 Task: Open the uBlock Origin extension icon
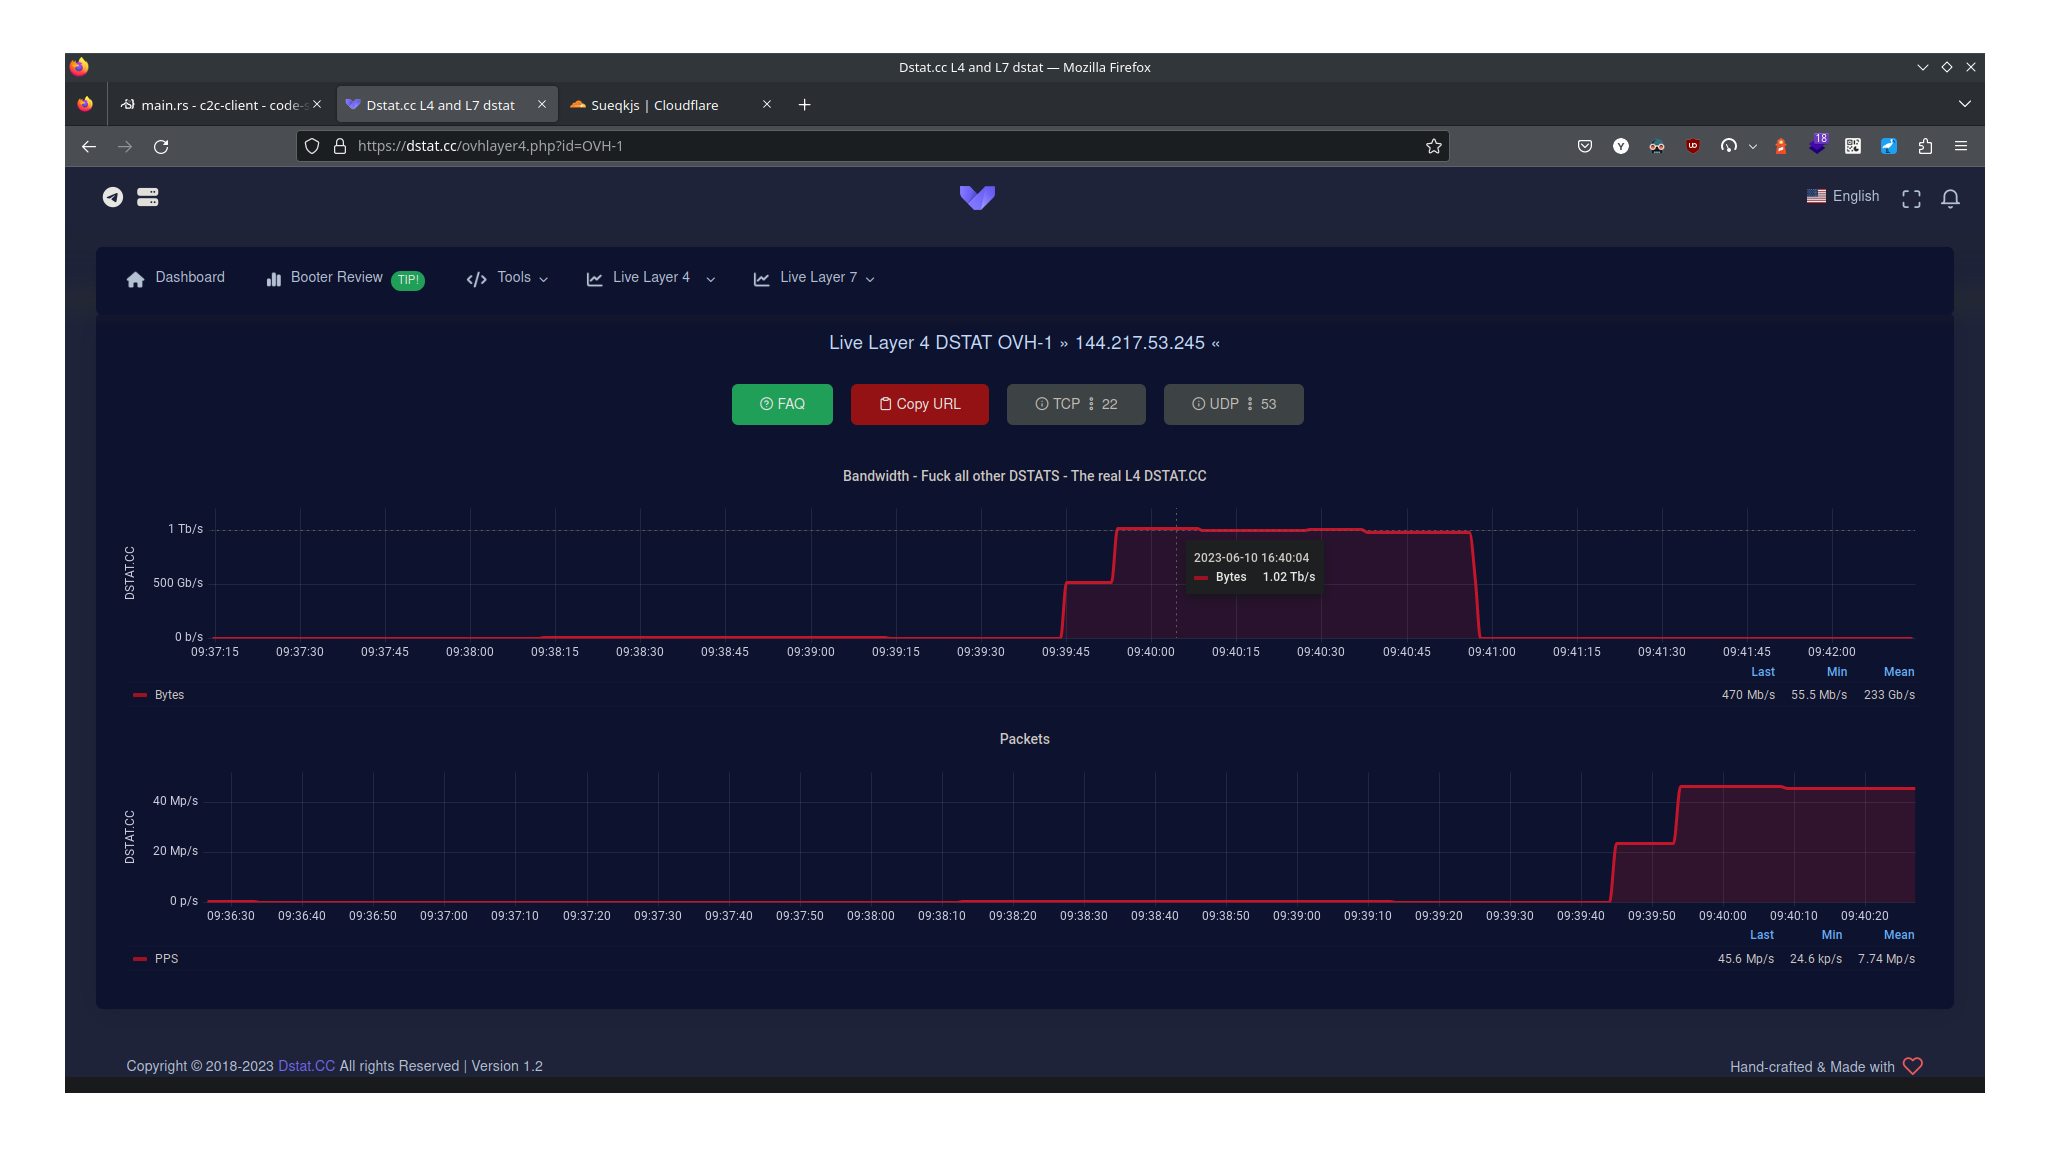(x=1692, y=146)
